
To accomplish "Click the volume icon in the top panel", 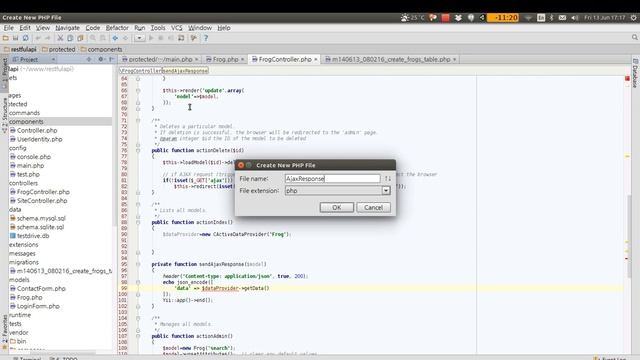I will tap(575, 18).
